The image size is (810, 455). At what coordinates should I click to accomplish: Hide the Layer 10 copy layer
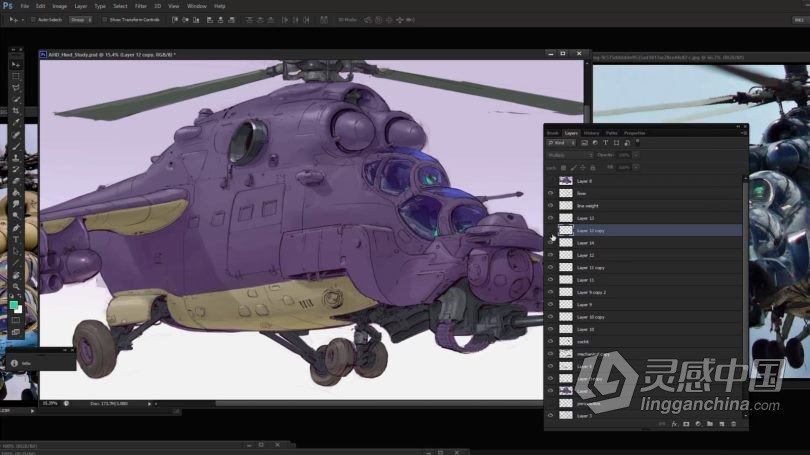(550, 317)
